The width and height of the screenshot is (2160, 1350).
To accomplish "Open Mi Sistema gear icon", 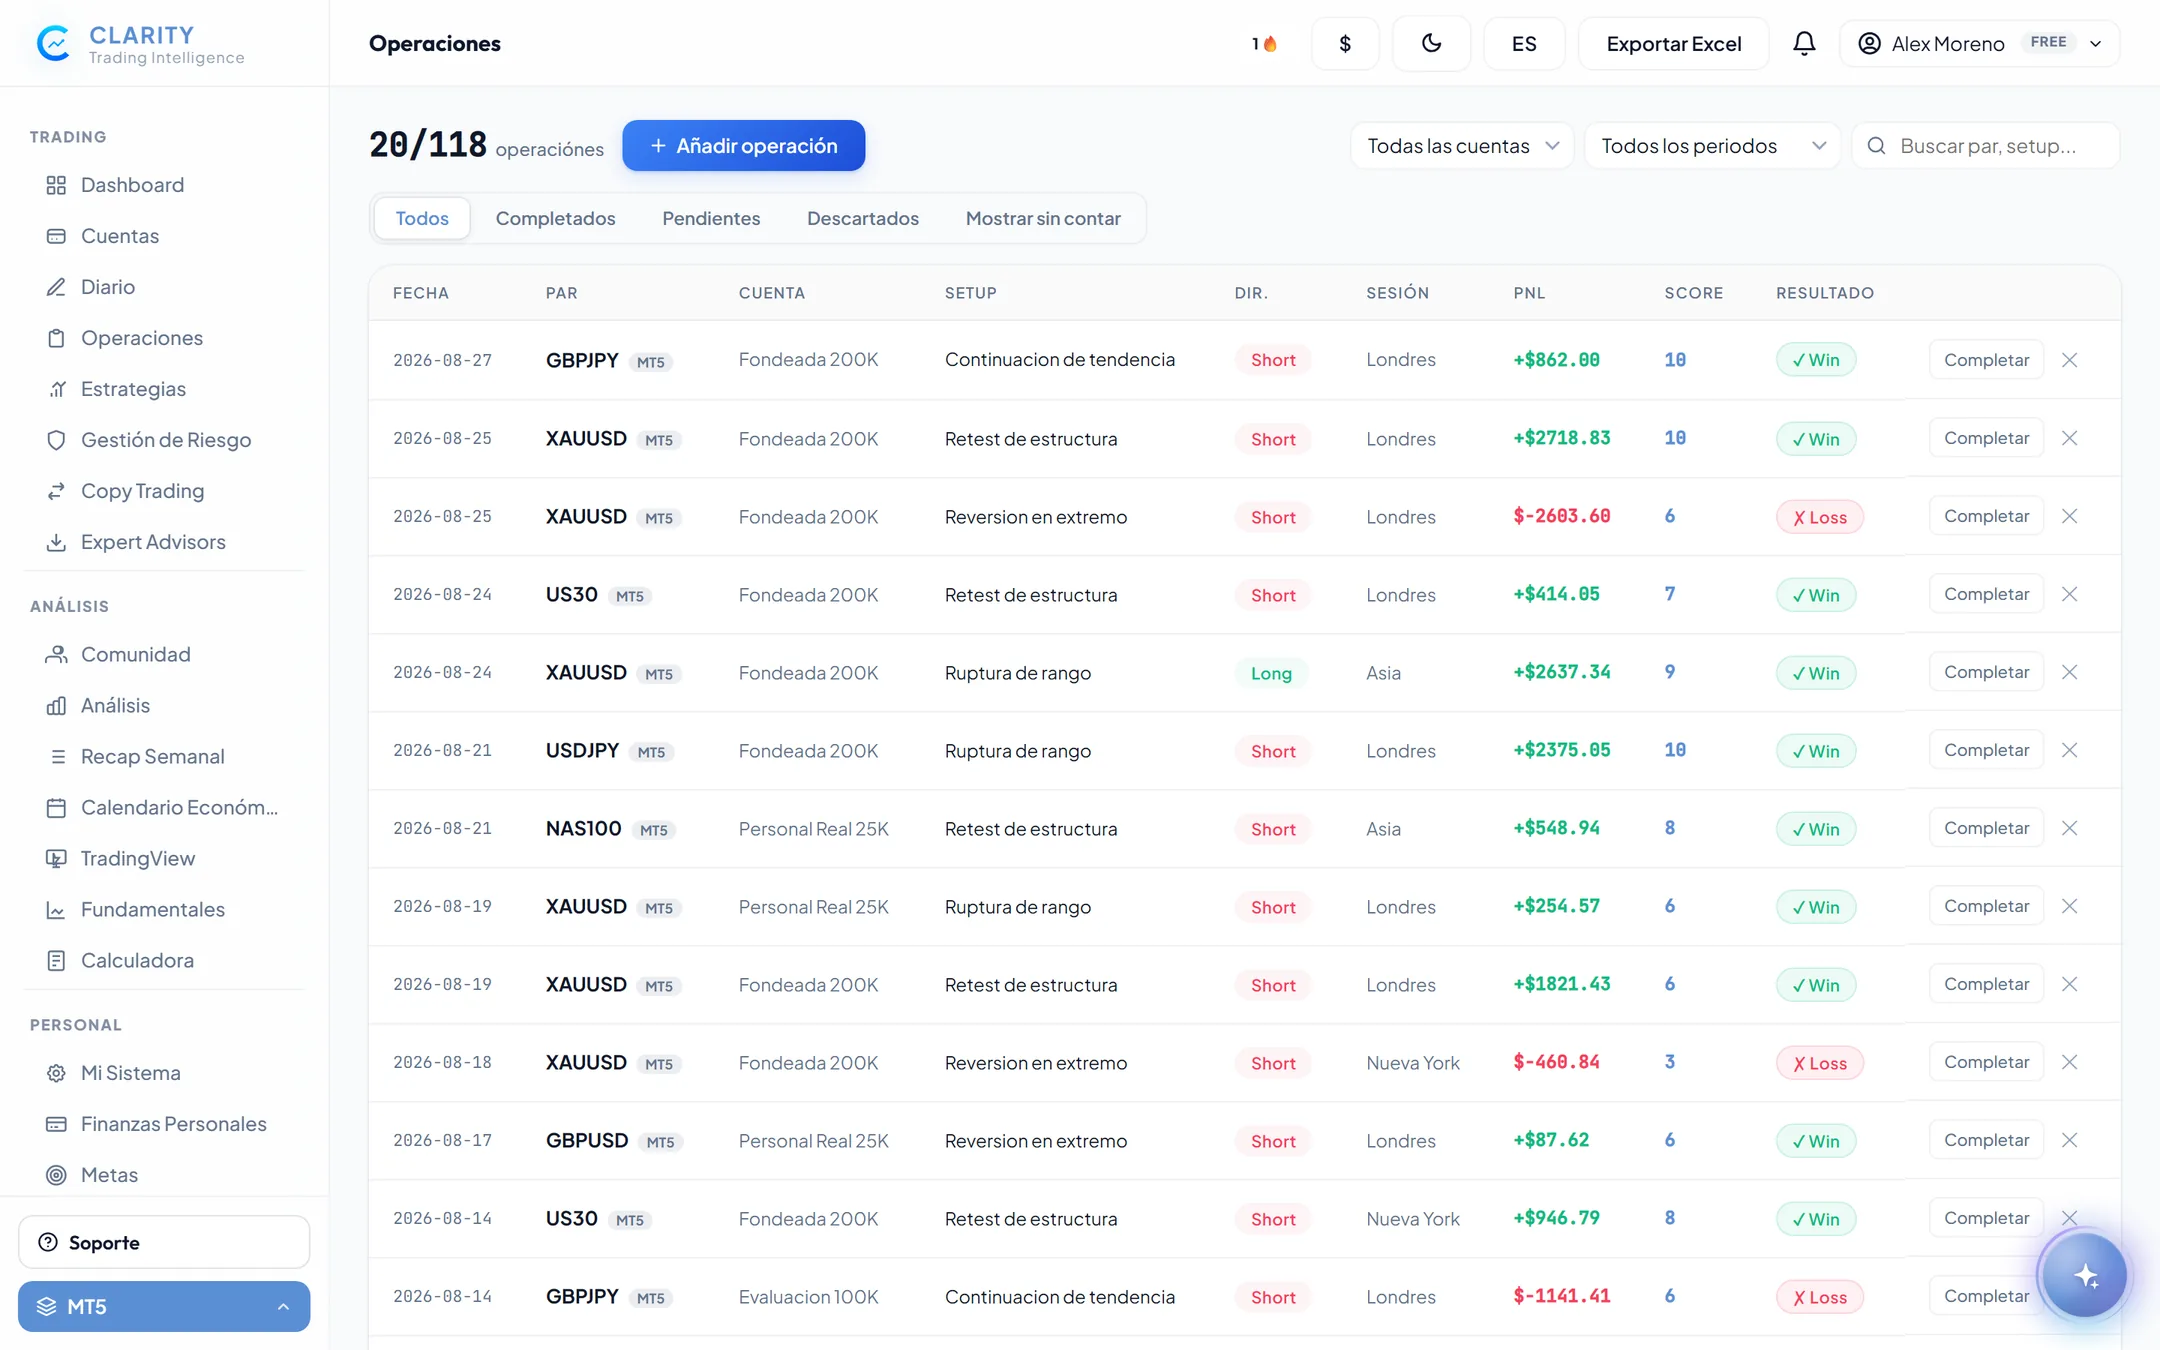I will [x=56, y=1073].
